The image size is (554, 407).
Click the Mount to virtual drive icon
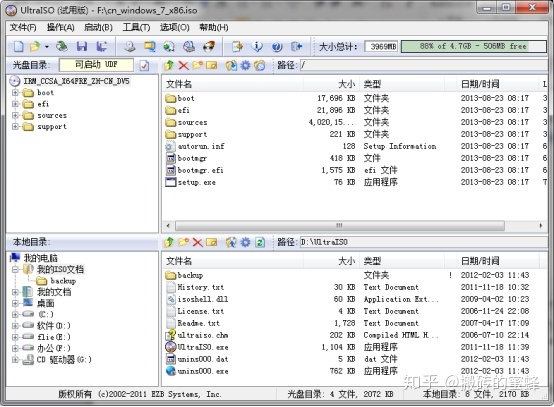click(x=189, y=46)
